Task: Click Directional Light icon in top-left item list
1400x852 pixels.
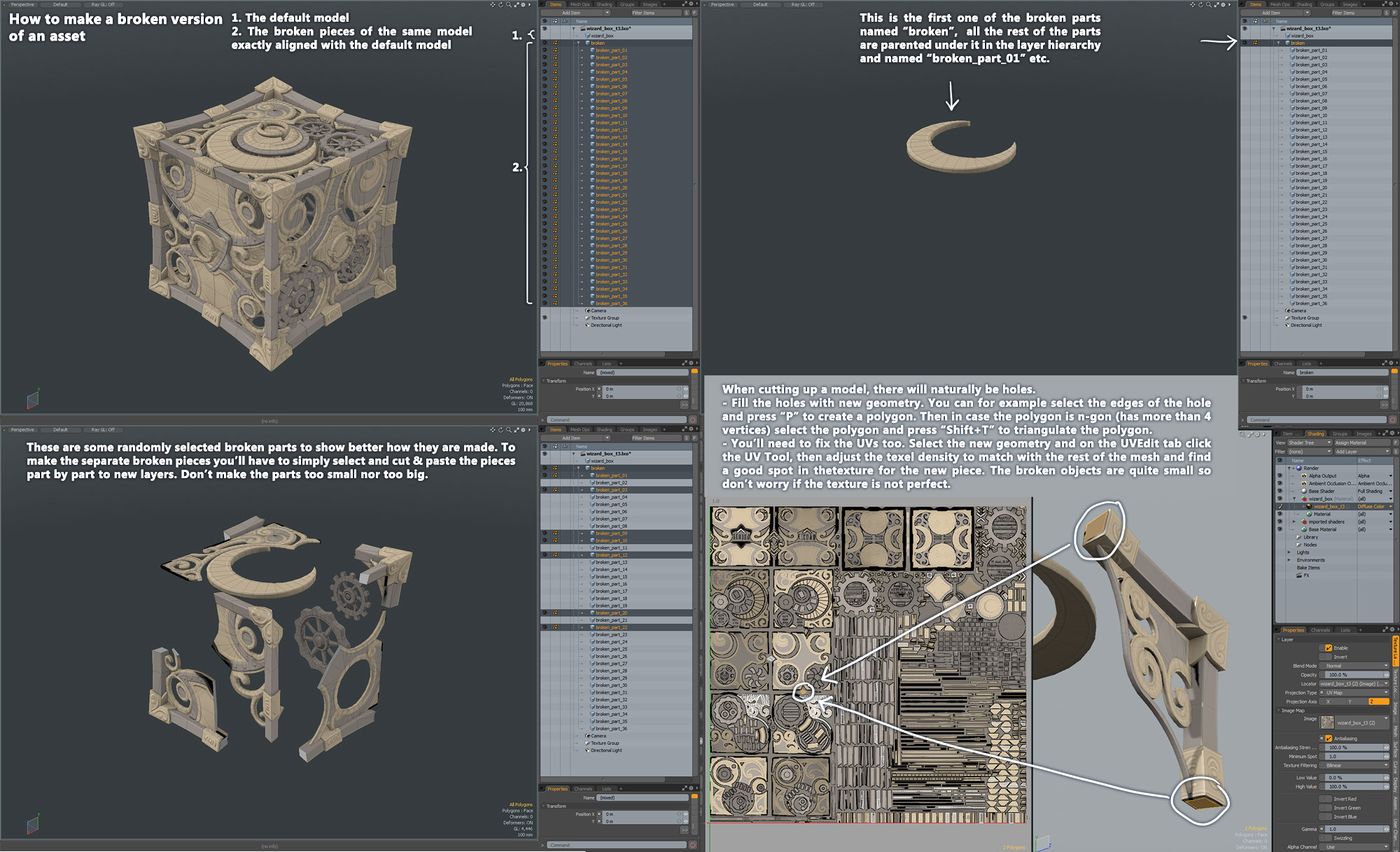Action: (x=588, y=325)
